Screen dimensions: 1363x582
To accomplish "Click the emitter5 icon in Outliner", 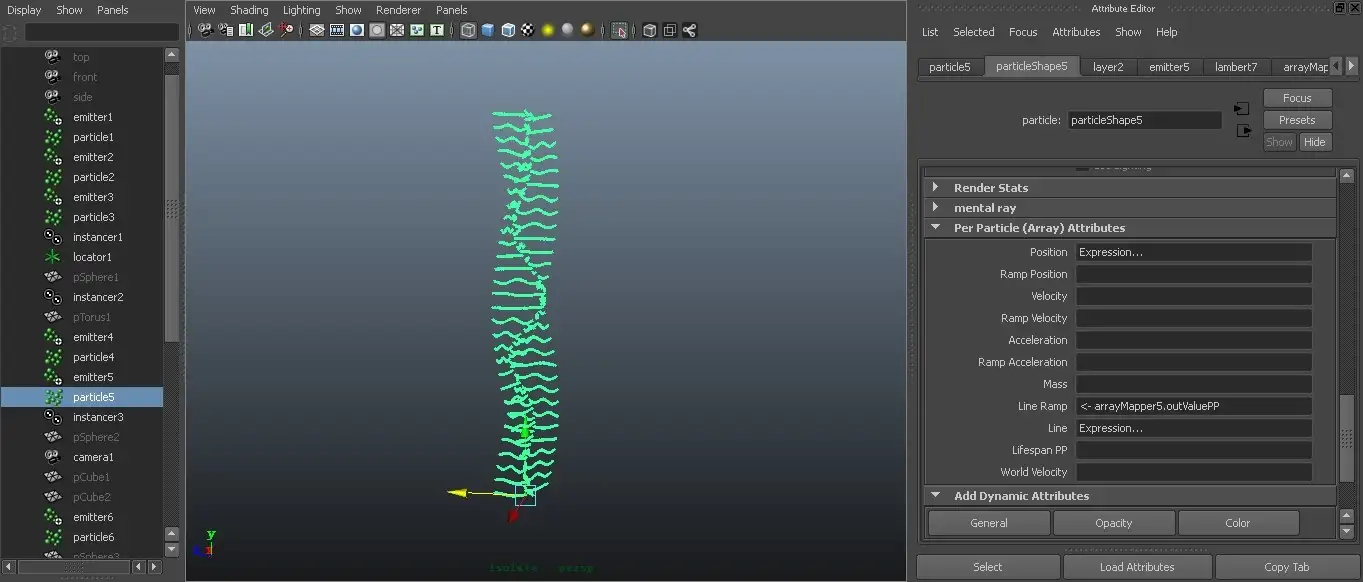I will click(x=53, y=377).
